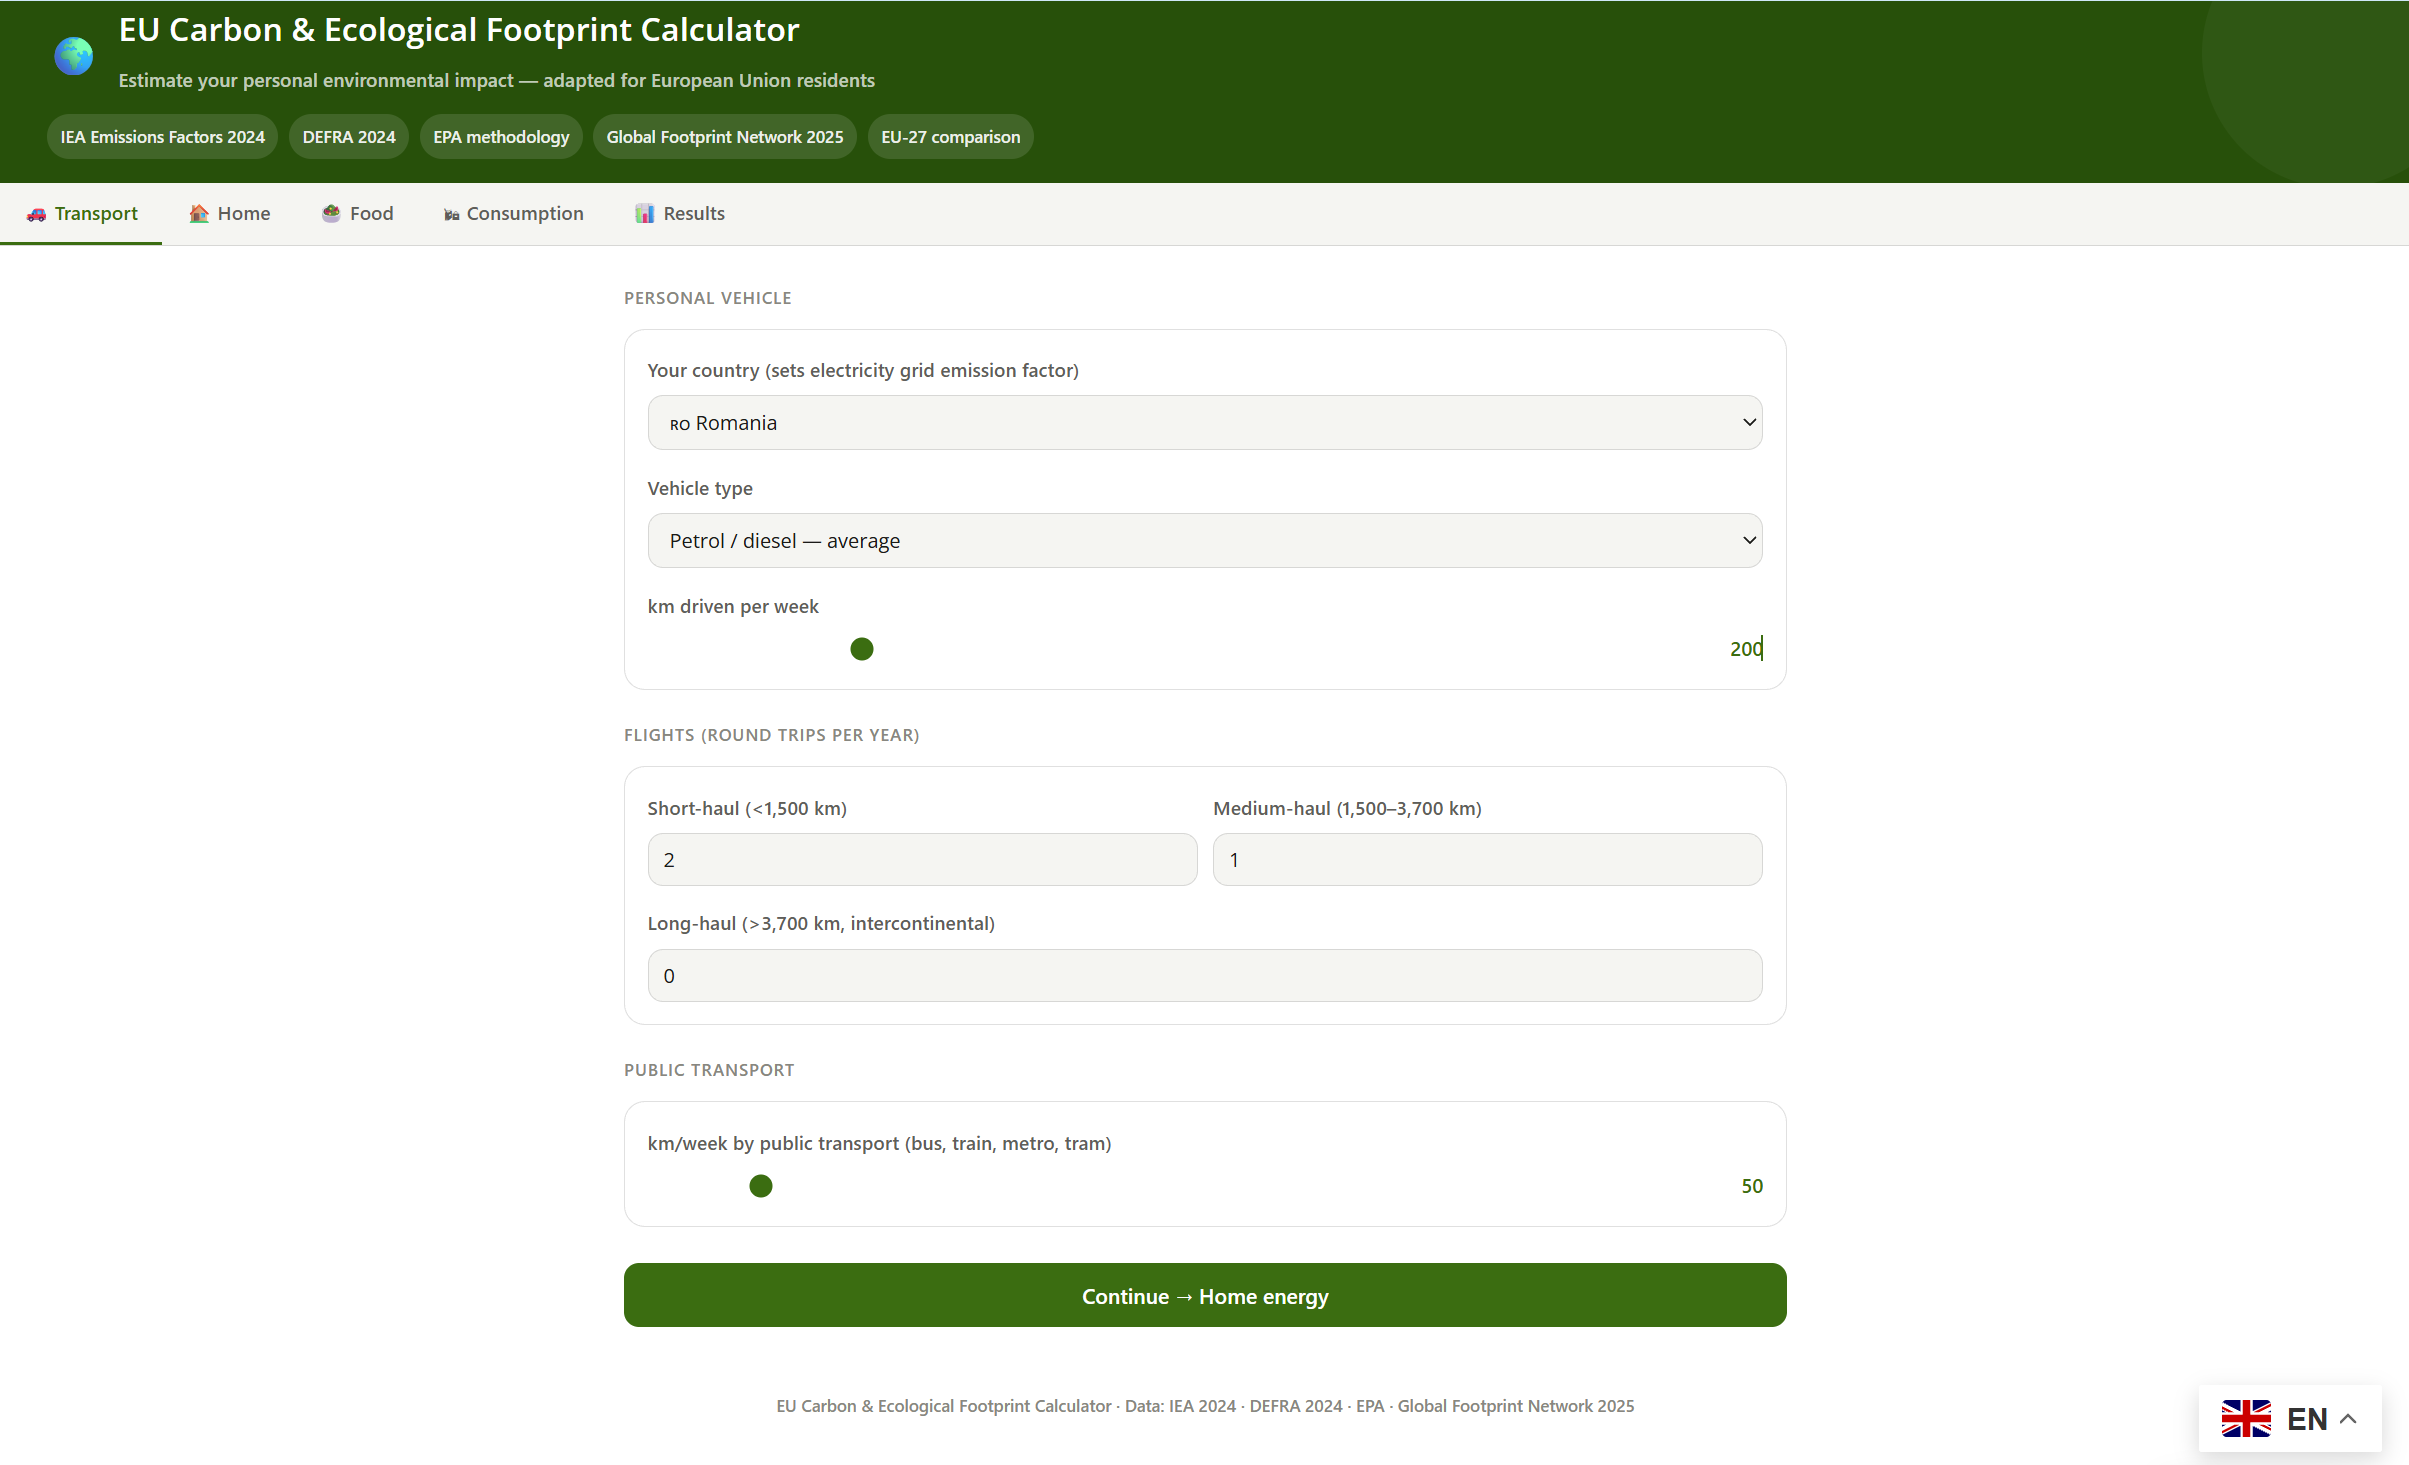Click the 'EU Carbon & Ecological Footprint Calculator' title
This screenshot has width=2409, height=1465.
(459, 30)
